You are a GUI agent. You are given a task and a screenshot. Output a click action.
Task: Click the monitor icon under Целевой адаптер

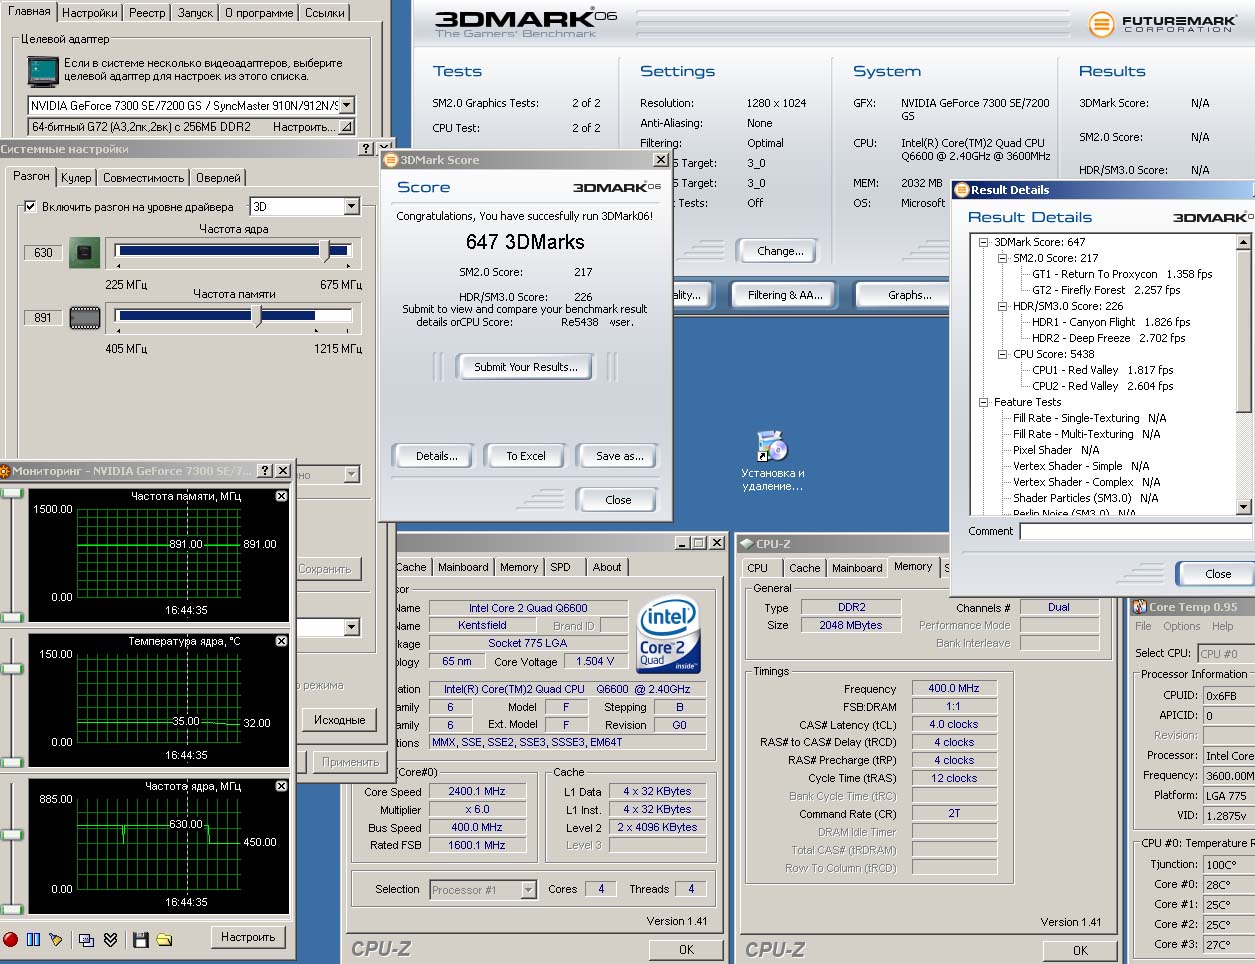point(43,70)
